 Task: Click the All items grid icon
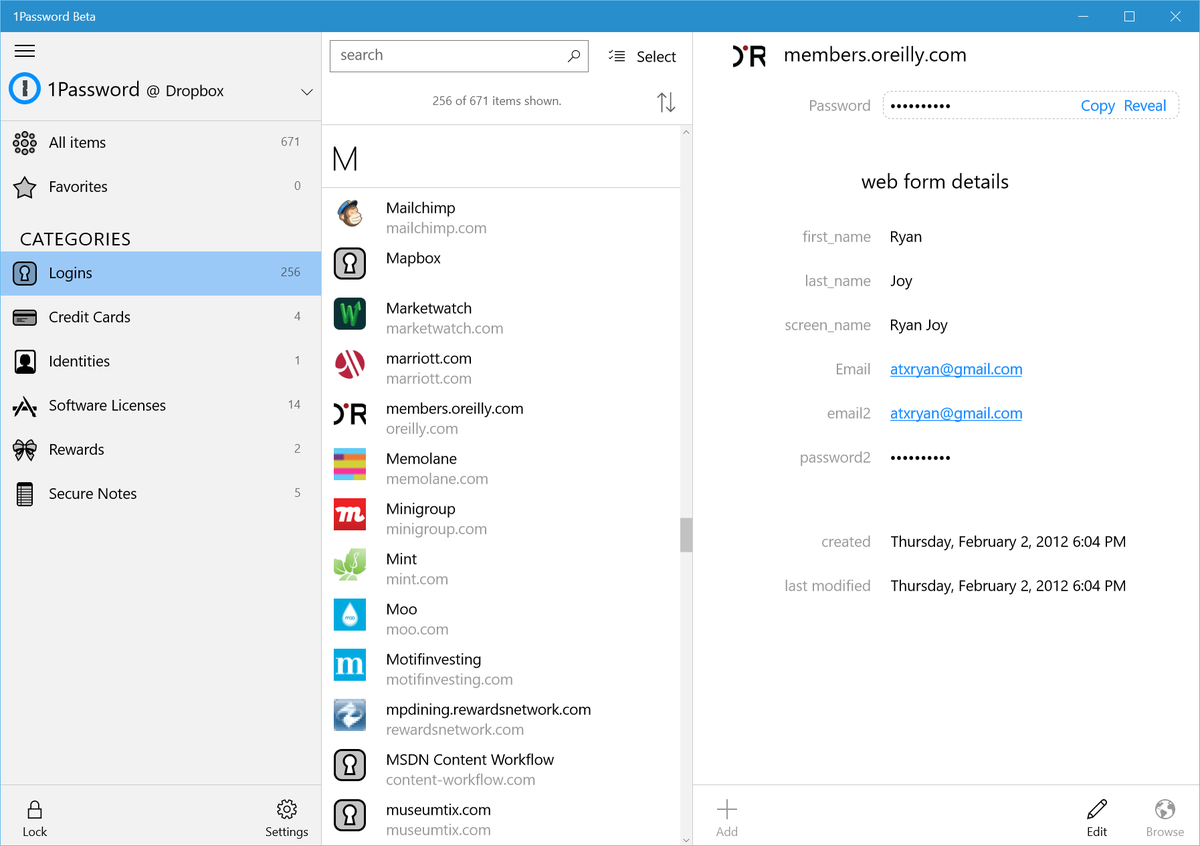pos(25,143)
